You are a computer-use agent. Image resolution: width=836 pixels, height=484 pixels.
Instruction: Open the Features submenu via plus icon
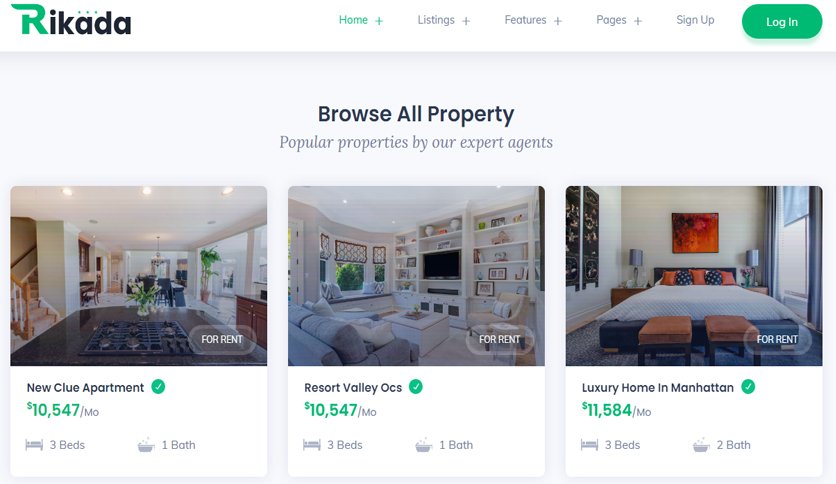(x=558, y=21)
